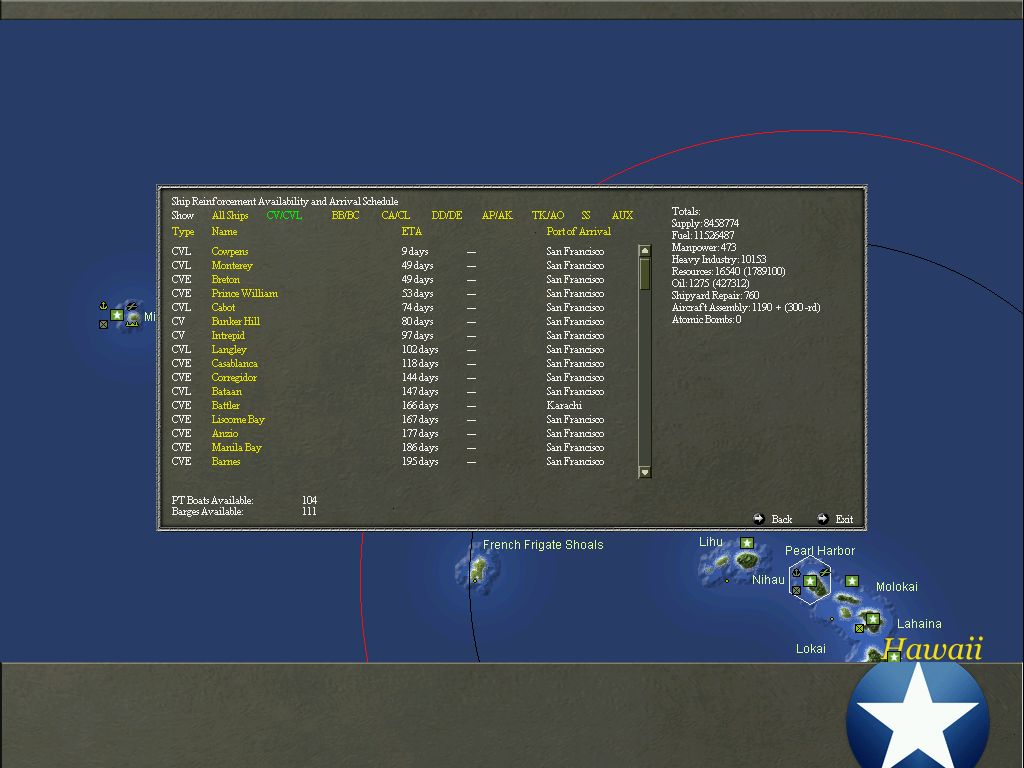This screenshot has width=1024, height=768.
Task: Open ship Liscome Bay details
Action: (238, 420)
